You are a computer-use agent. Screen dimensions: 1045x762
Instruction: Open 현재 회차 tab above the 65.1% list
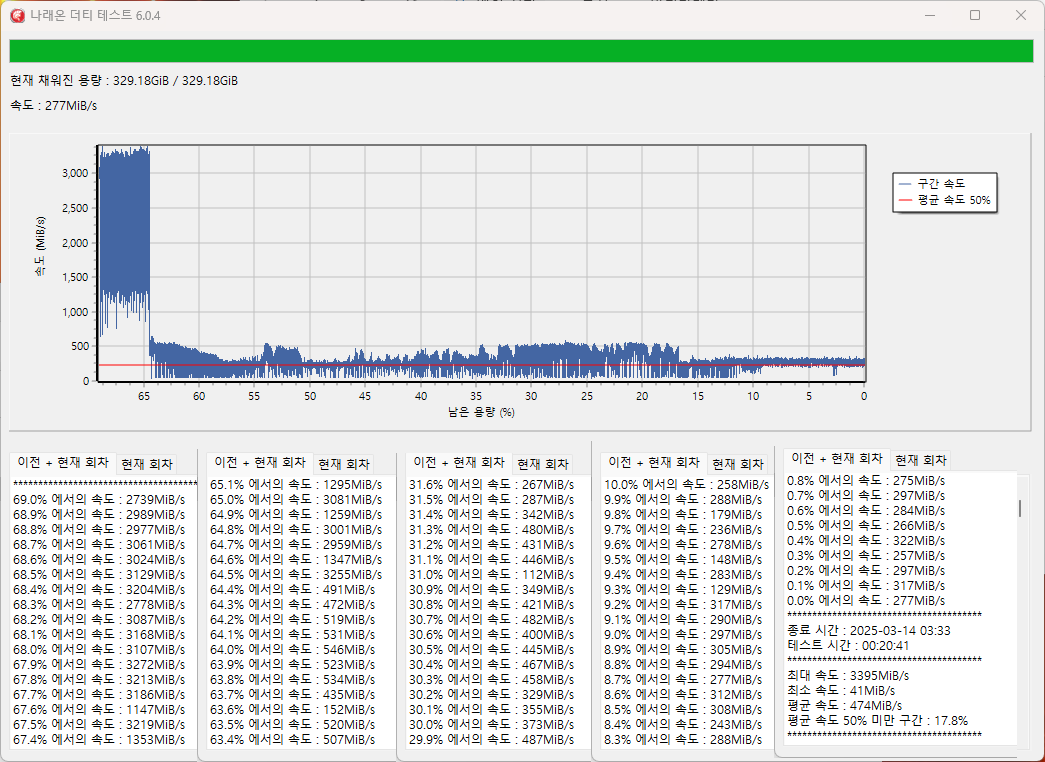344,464
